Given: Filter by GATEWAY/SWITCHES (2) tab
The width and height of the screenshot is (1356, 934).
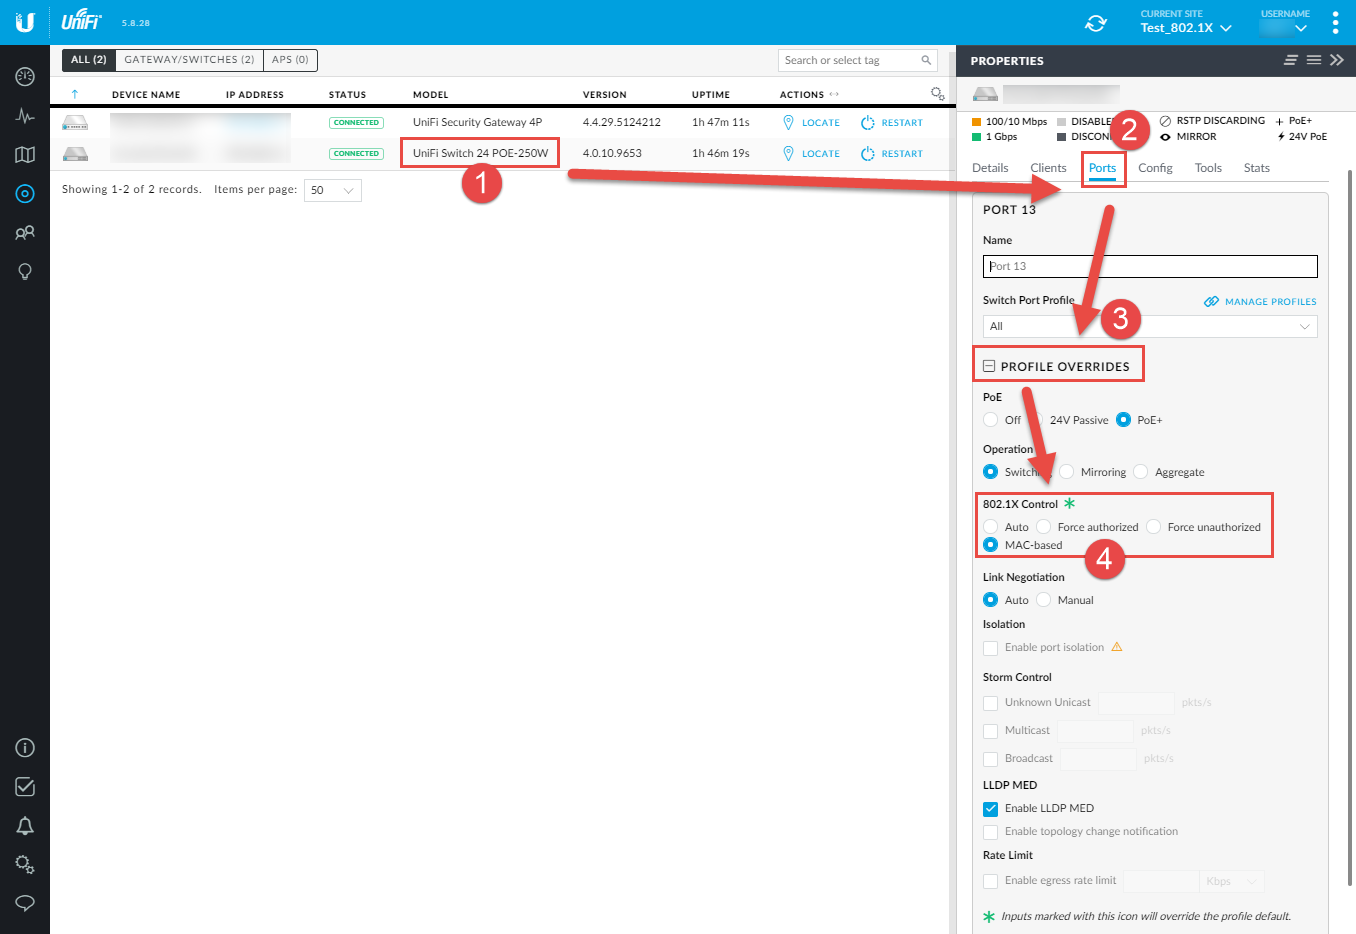Looking at the screenshot, I should click(189, 60).
